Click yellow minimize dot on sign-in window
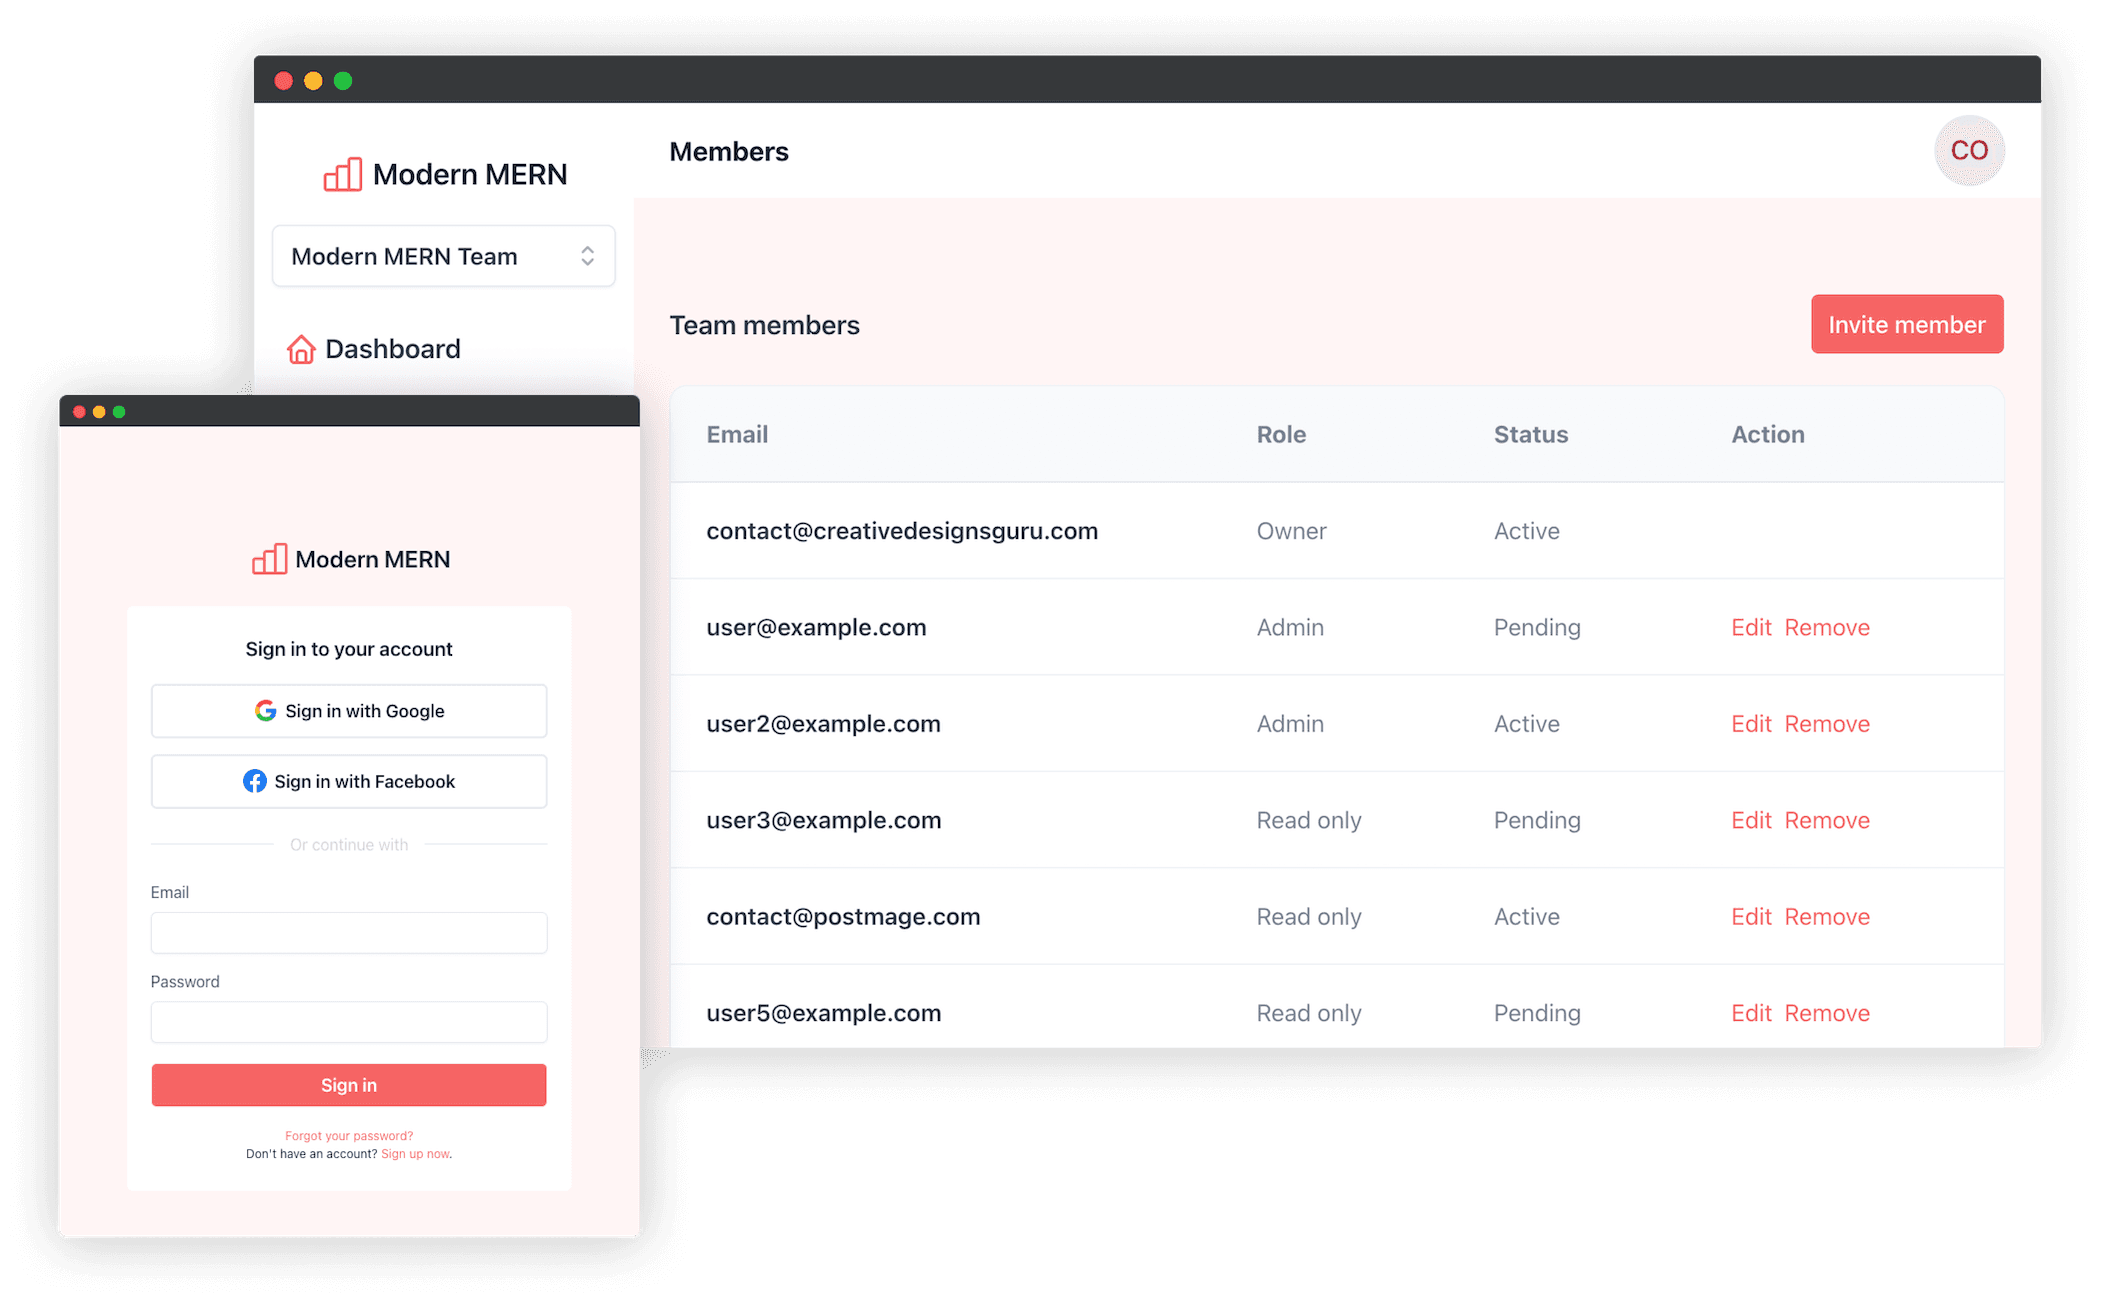 coord(99,412)
